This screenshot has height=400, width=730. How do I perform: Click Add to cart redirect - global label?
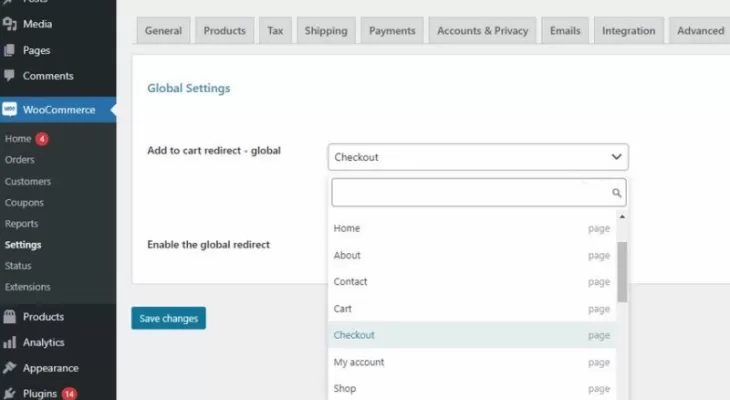point(214,150)
